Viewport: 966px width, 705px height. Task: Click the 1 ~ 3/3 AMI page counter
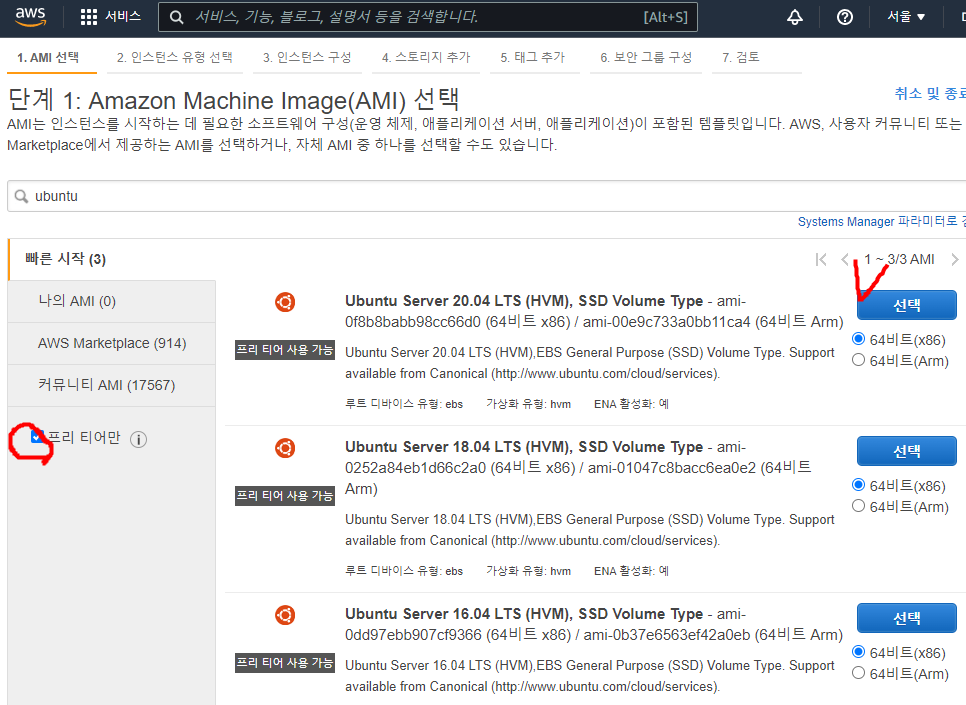pos(899,259)
